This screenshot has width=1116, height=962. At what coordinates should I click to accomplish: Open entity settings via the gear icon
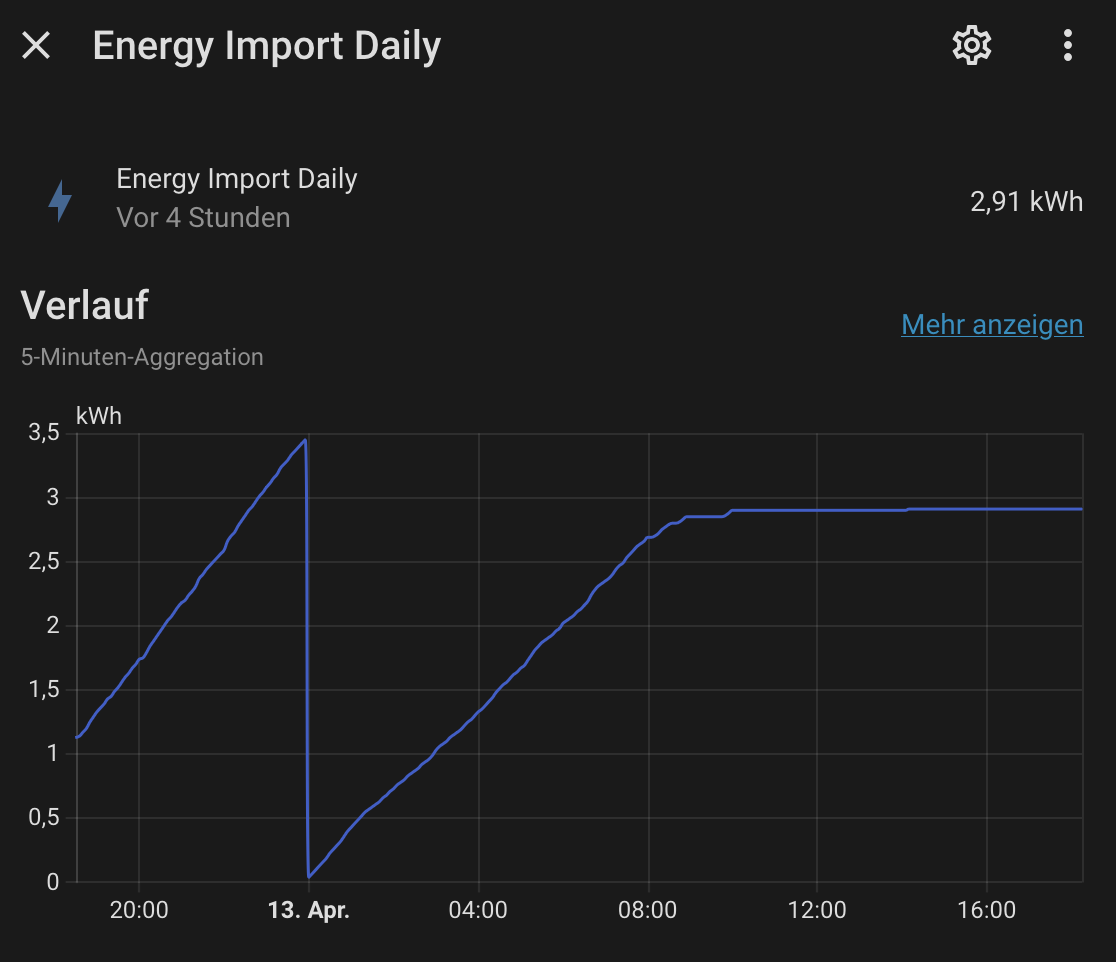[x=971, y=45]
